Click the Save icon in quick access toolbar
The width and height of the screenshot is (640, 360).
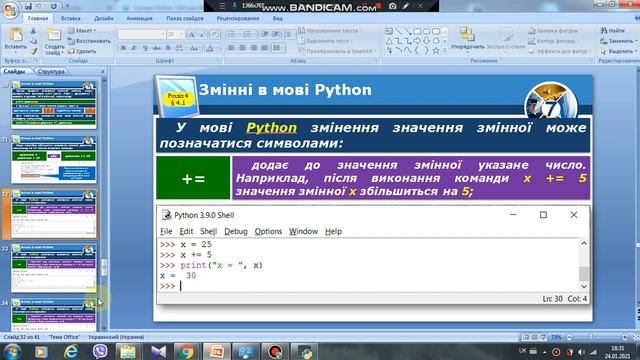click(x=28, y=6)
